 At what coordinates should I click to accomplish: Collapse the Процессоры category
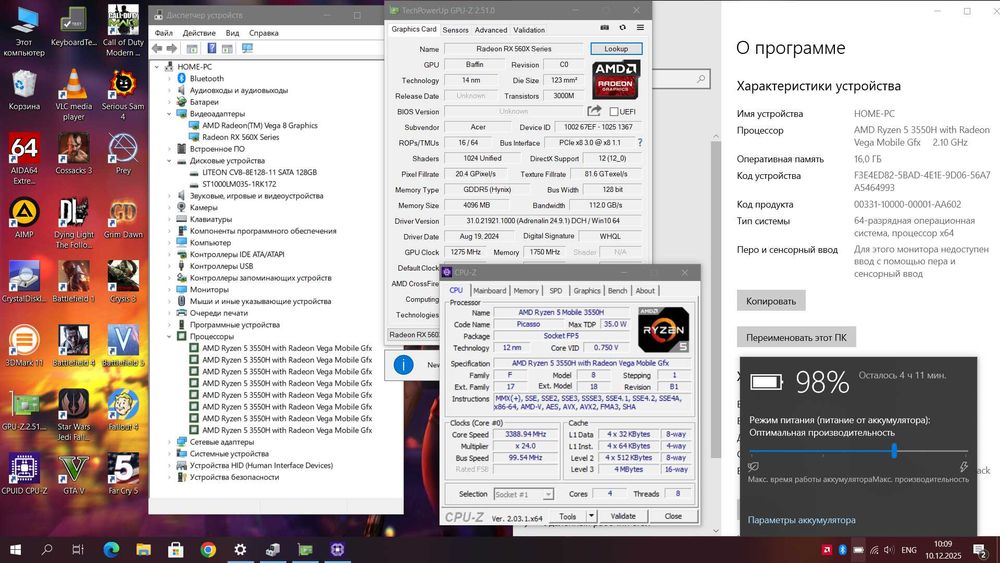pyautogui.click(x=169, y=336)
